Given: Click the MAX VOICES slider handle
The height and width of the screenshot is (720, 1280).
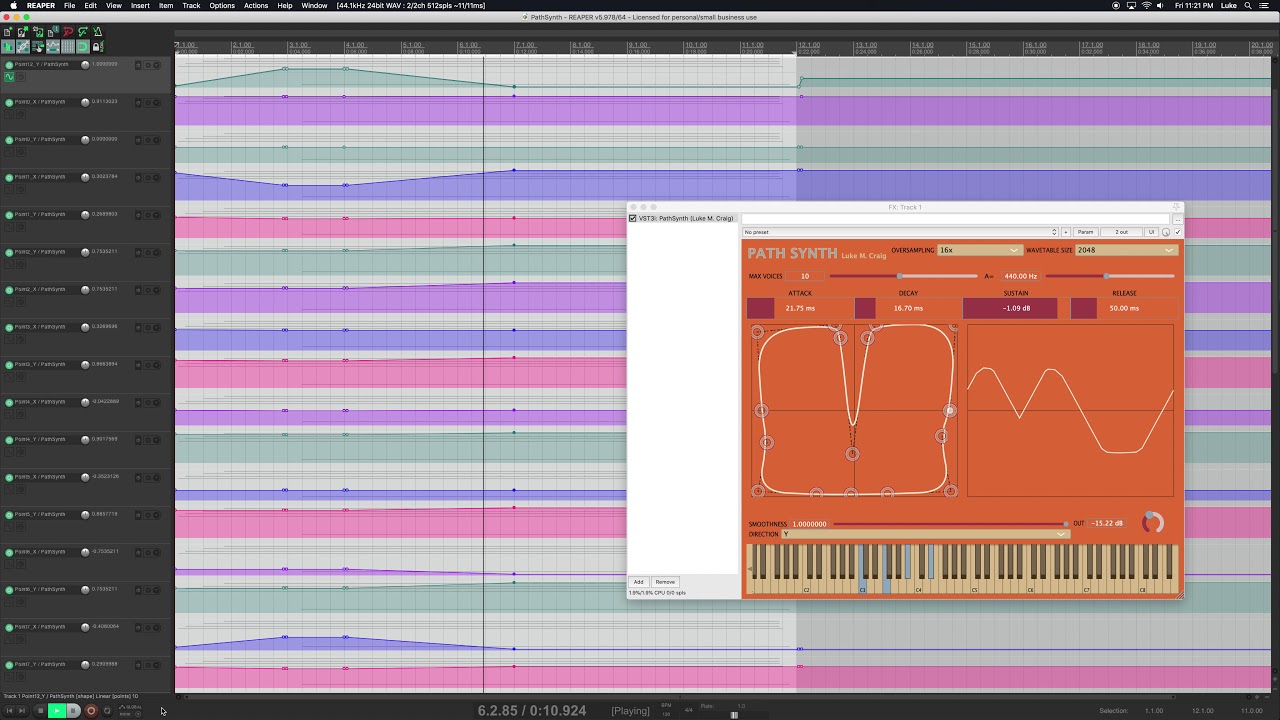Looking at the screenshot, I should (900, 276).
